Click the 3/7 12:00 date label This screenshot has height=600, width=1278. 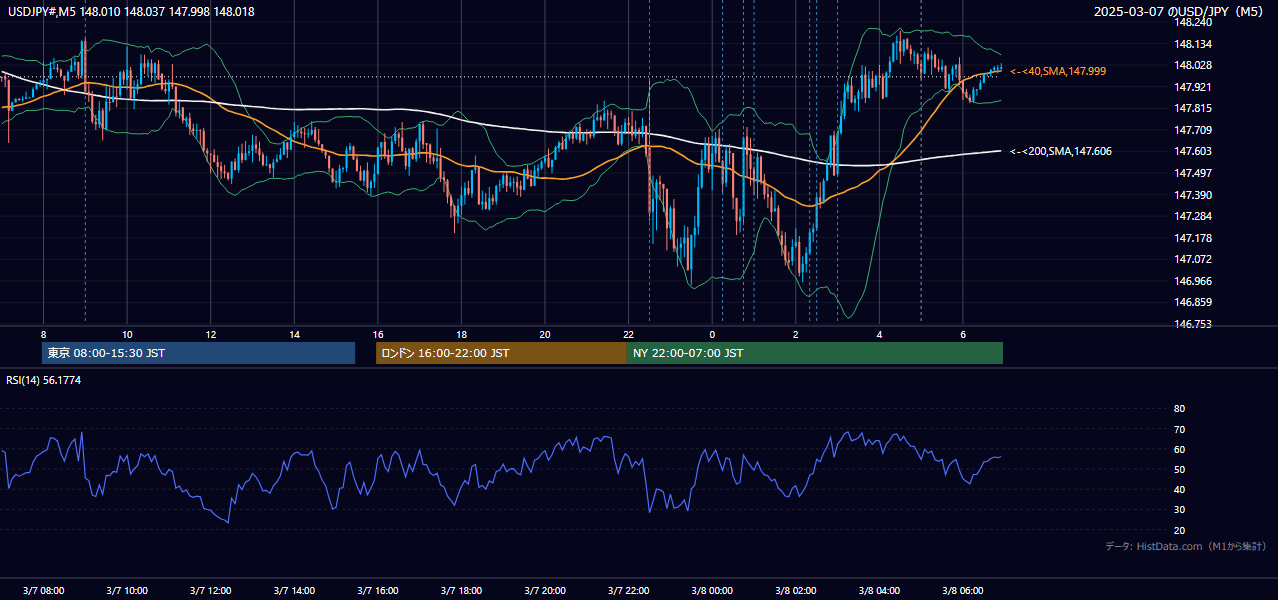(210, 591)
